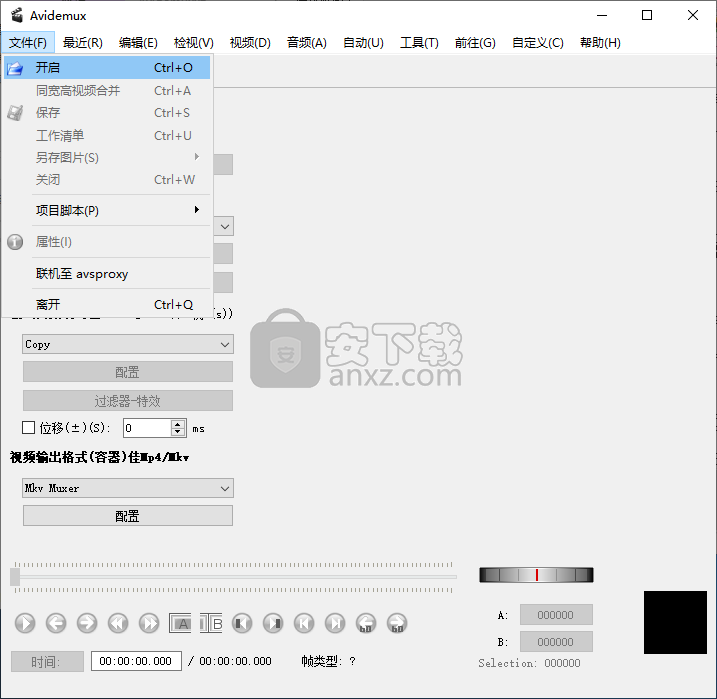Image resolution: width=717 pixels, height=699 pixels.
Task: Click the 过滤器-特效 button
Action: (128, 400)
